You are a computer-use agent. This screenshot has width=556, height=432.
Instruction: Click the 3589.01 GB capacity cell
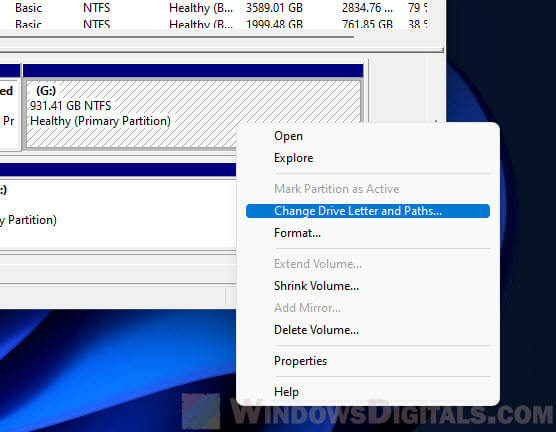[x=274, y=8]
